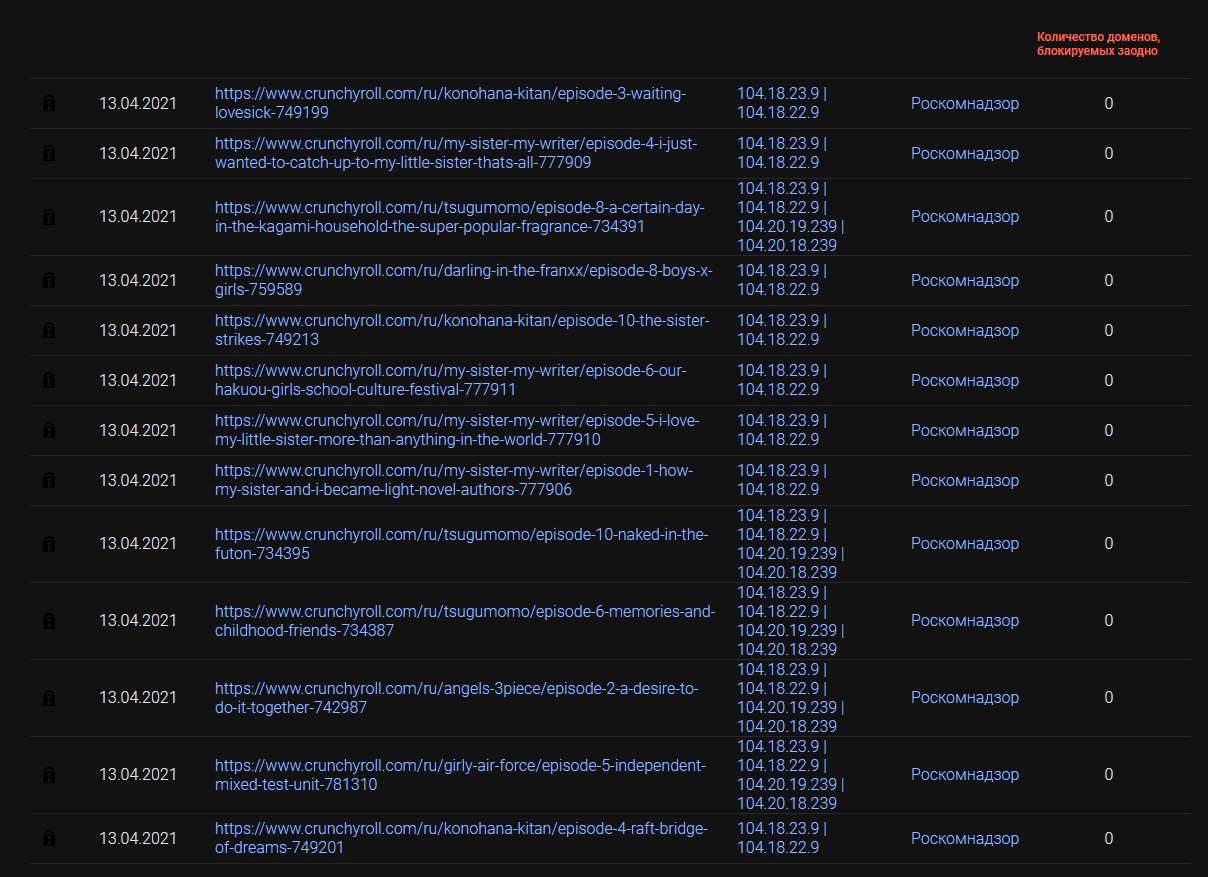This screenshot has height=877, width=1208.
Task: Click lock icon in konohana-kitan episode-10 row
Action: point(49,331)
